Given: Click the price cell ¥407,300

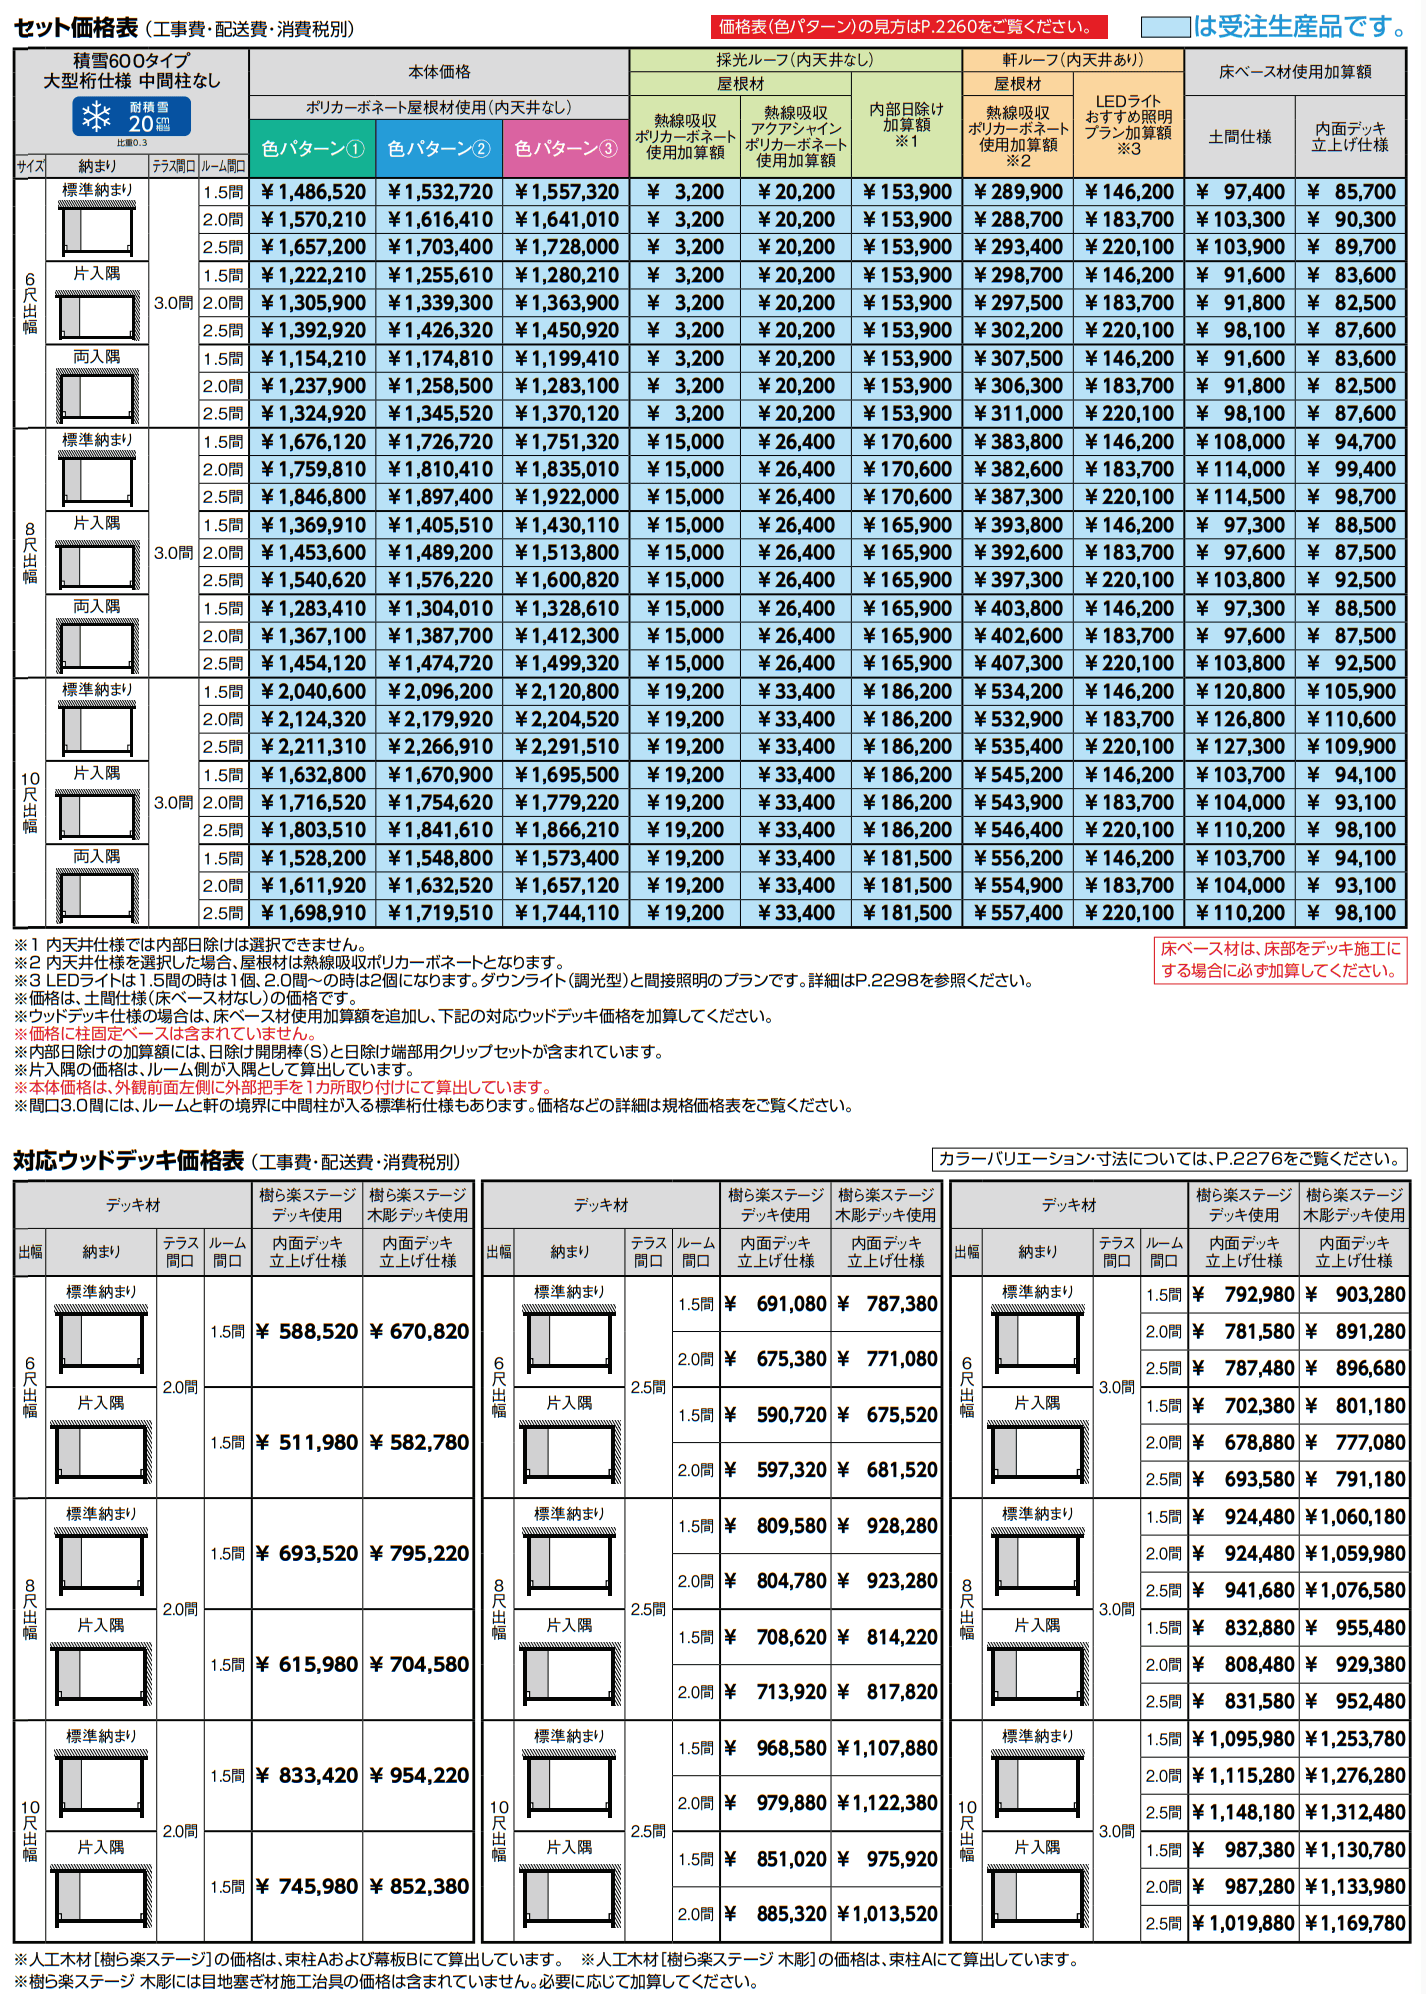Looking at the screenshot, I should (1018, 663).
